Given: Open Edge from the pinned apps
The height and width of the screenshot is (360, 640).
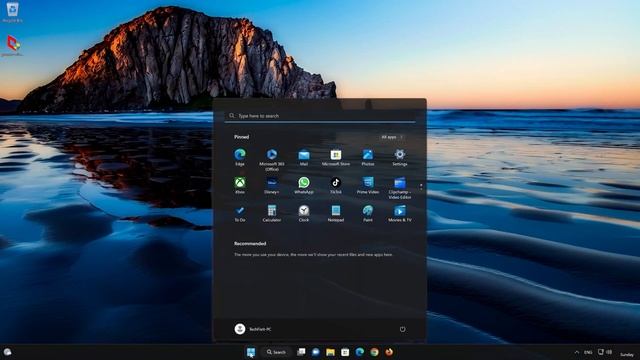Looking at the screenshot, I should pos(240,157).
